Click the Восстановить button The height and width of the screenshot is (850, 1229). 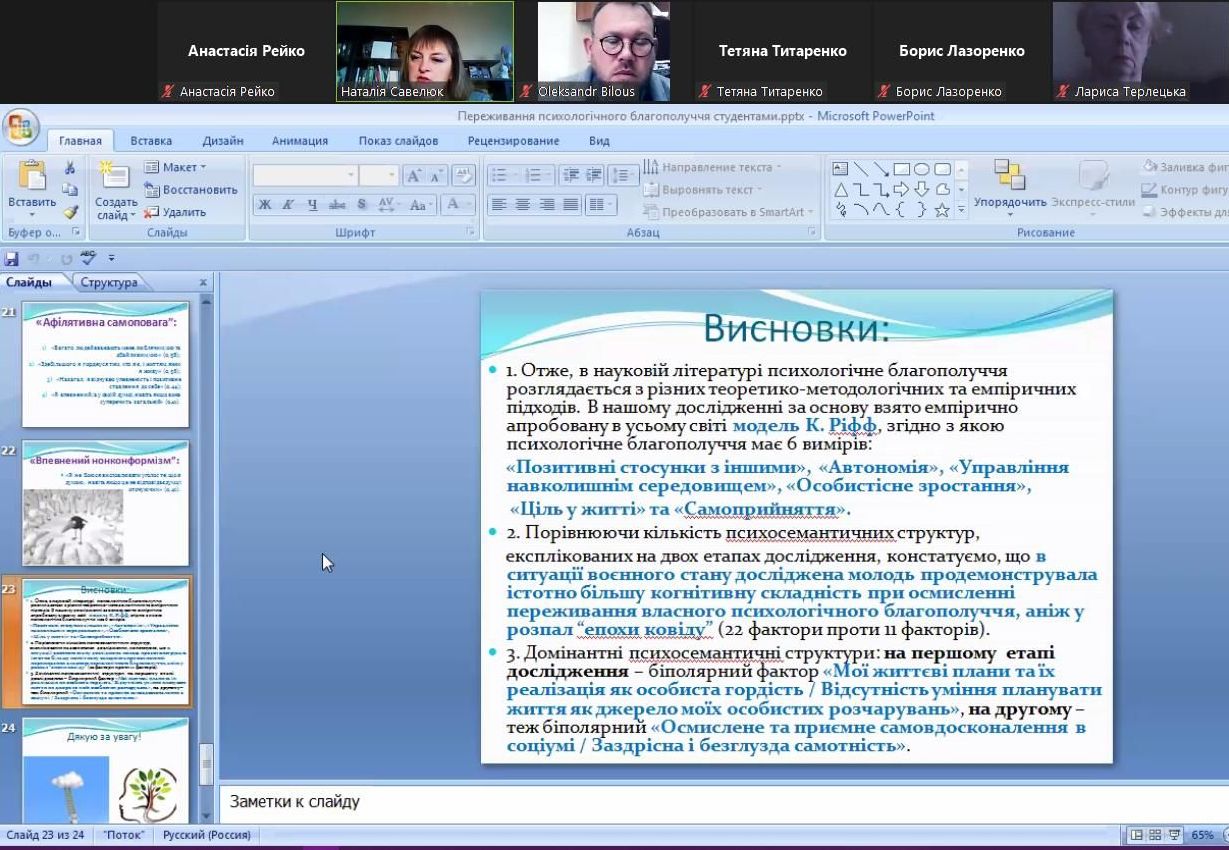(x=191, y=189)
